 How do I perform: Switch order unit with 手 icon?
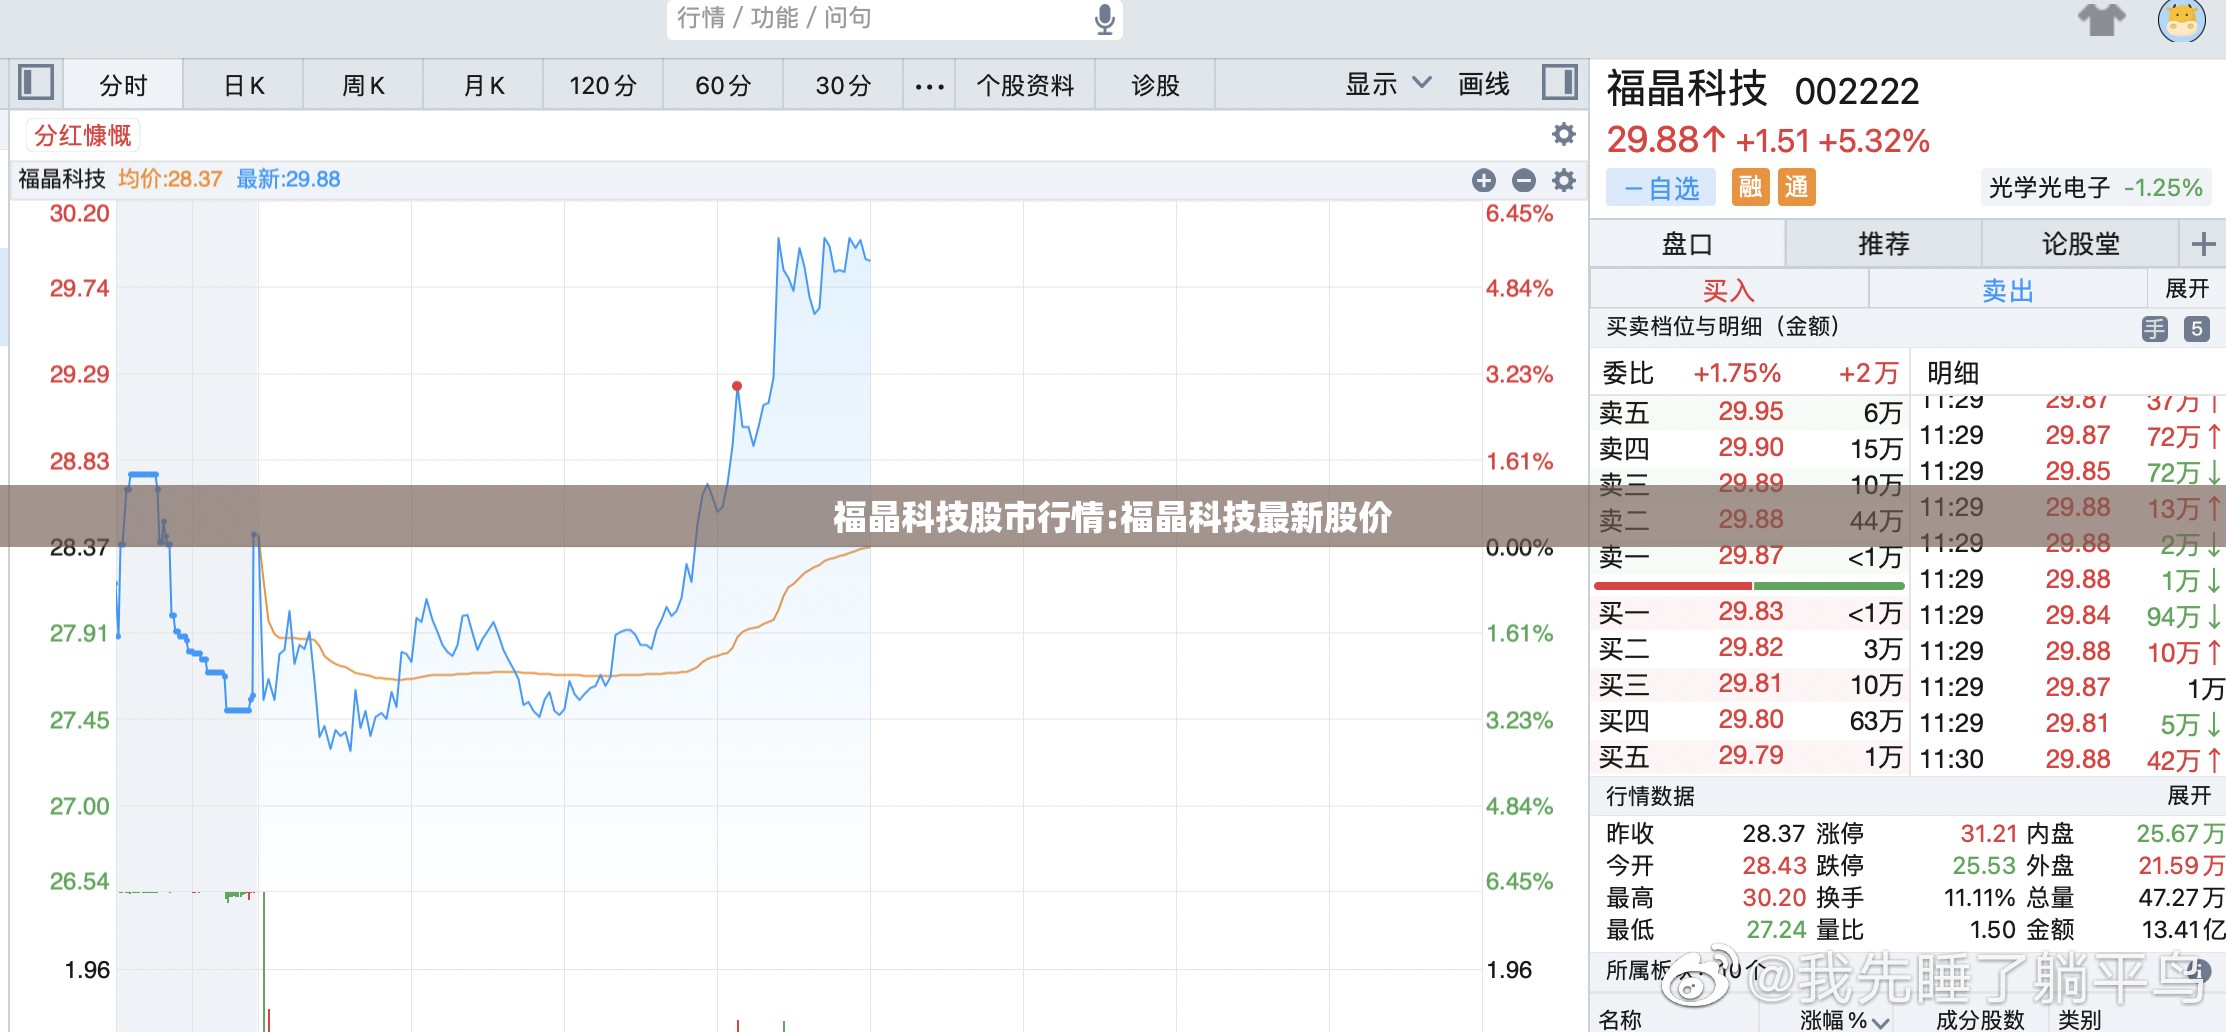coord(2155,329)
